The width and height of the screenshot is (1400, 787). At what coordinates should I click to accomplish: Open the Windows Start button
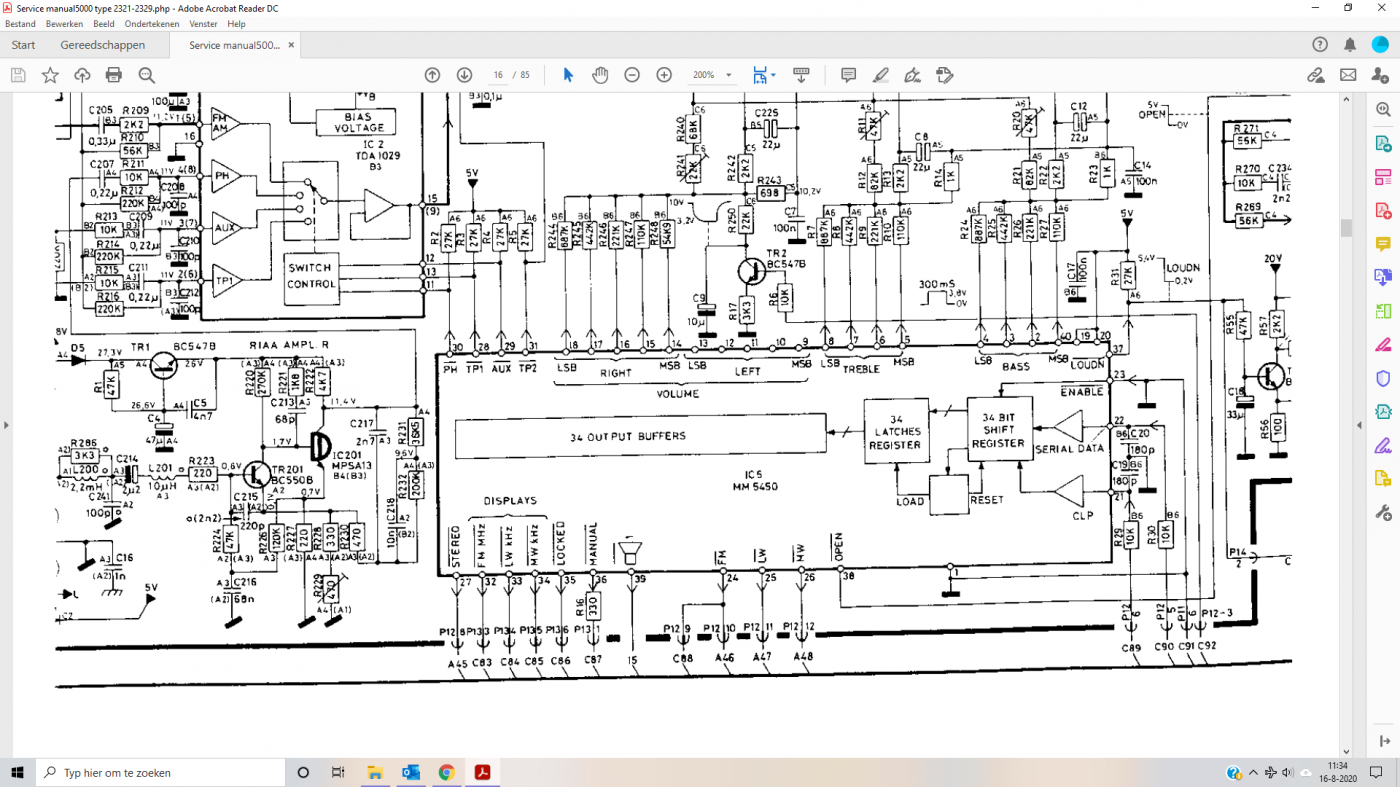18,772
